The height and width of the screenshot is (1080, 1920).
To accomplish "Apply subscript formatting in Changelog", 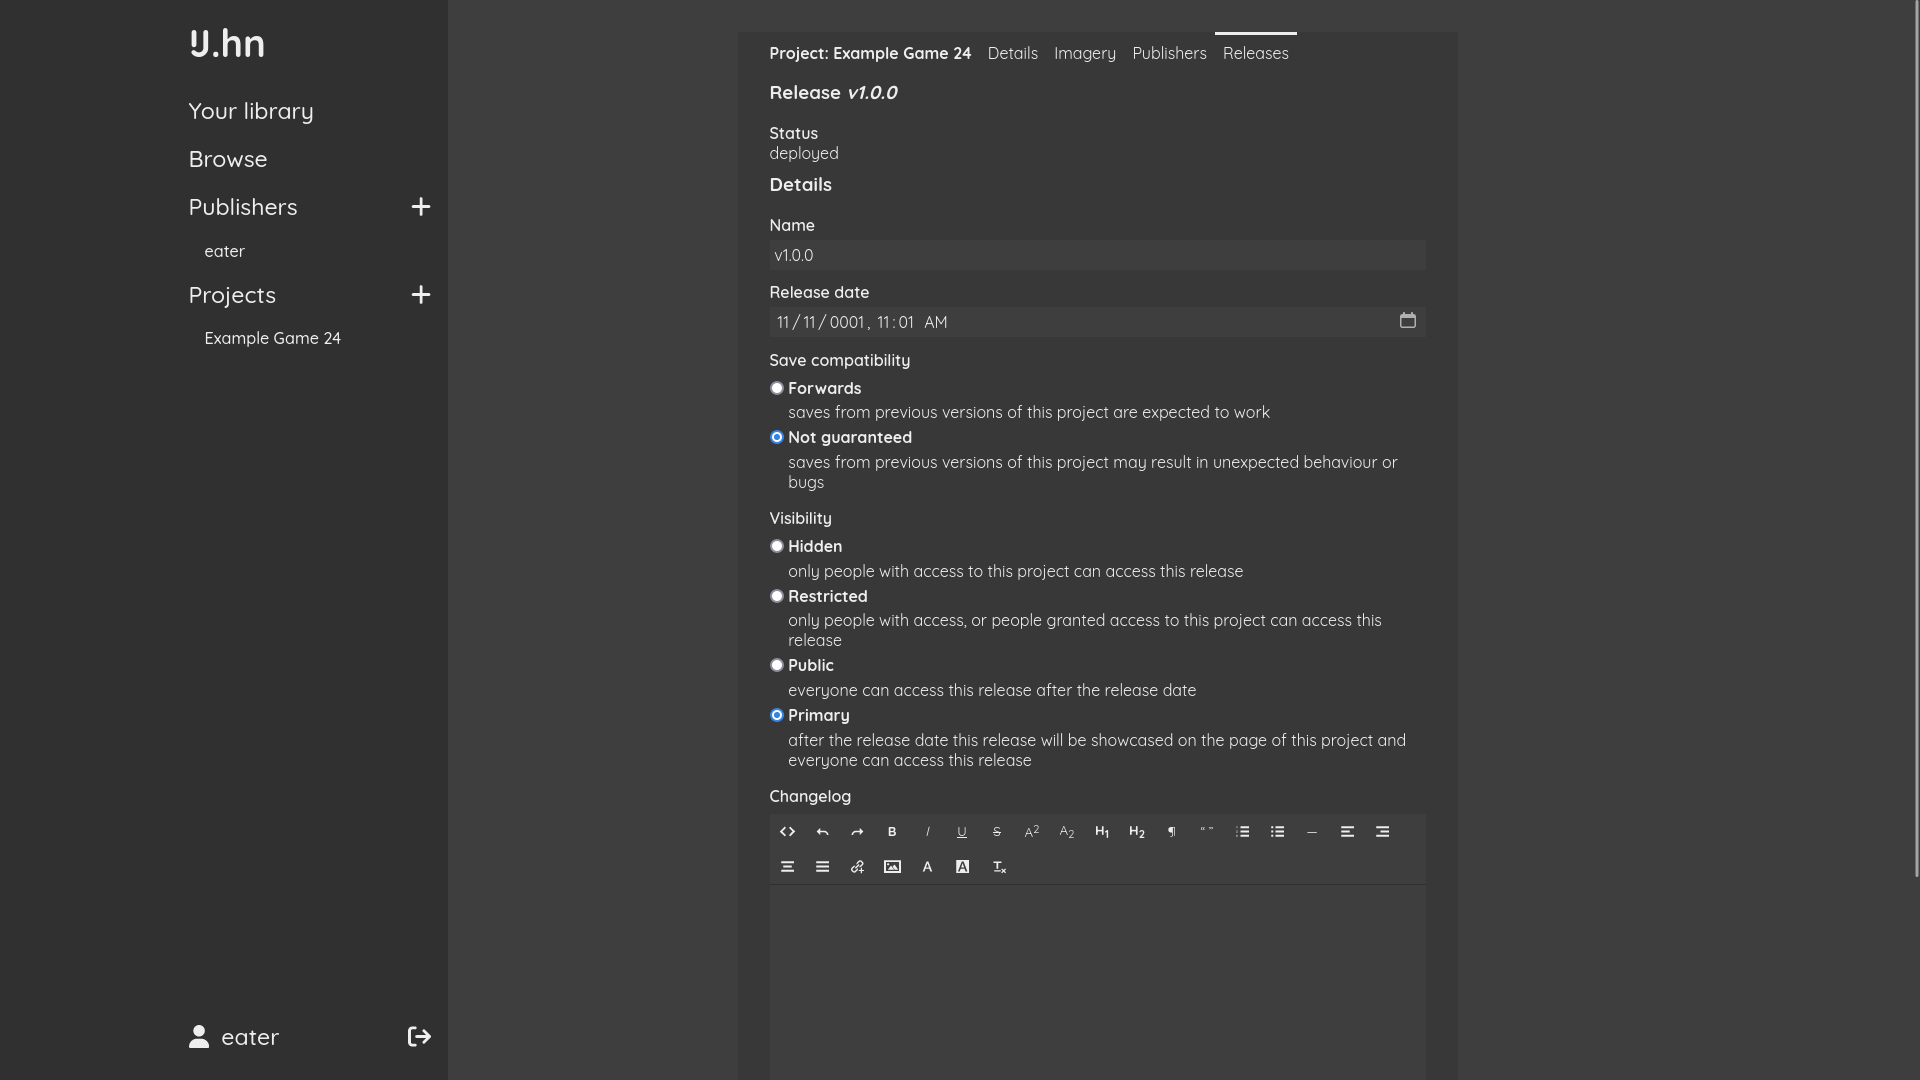I will [1067, 832].
